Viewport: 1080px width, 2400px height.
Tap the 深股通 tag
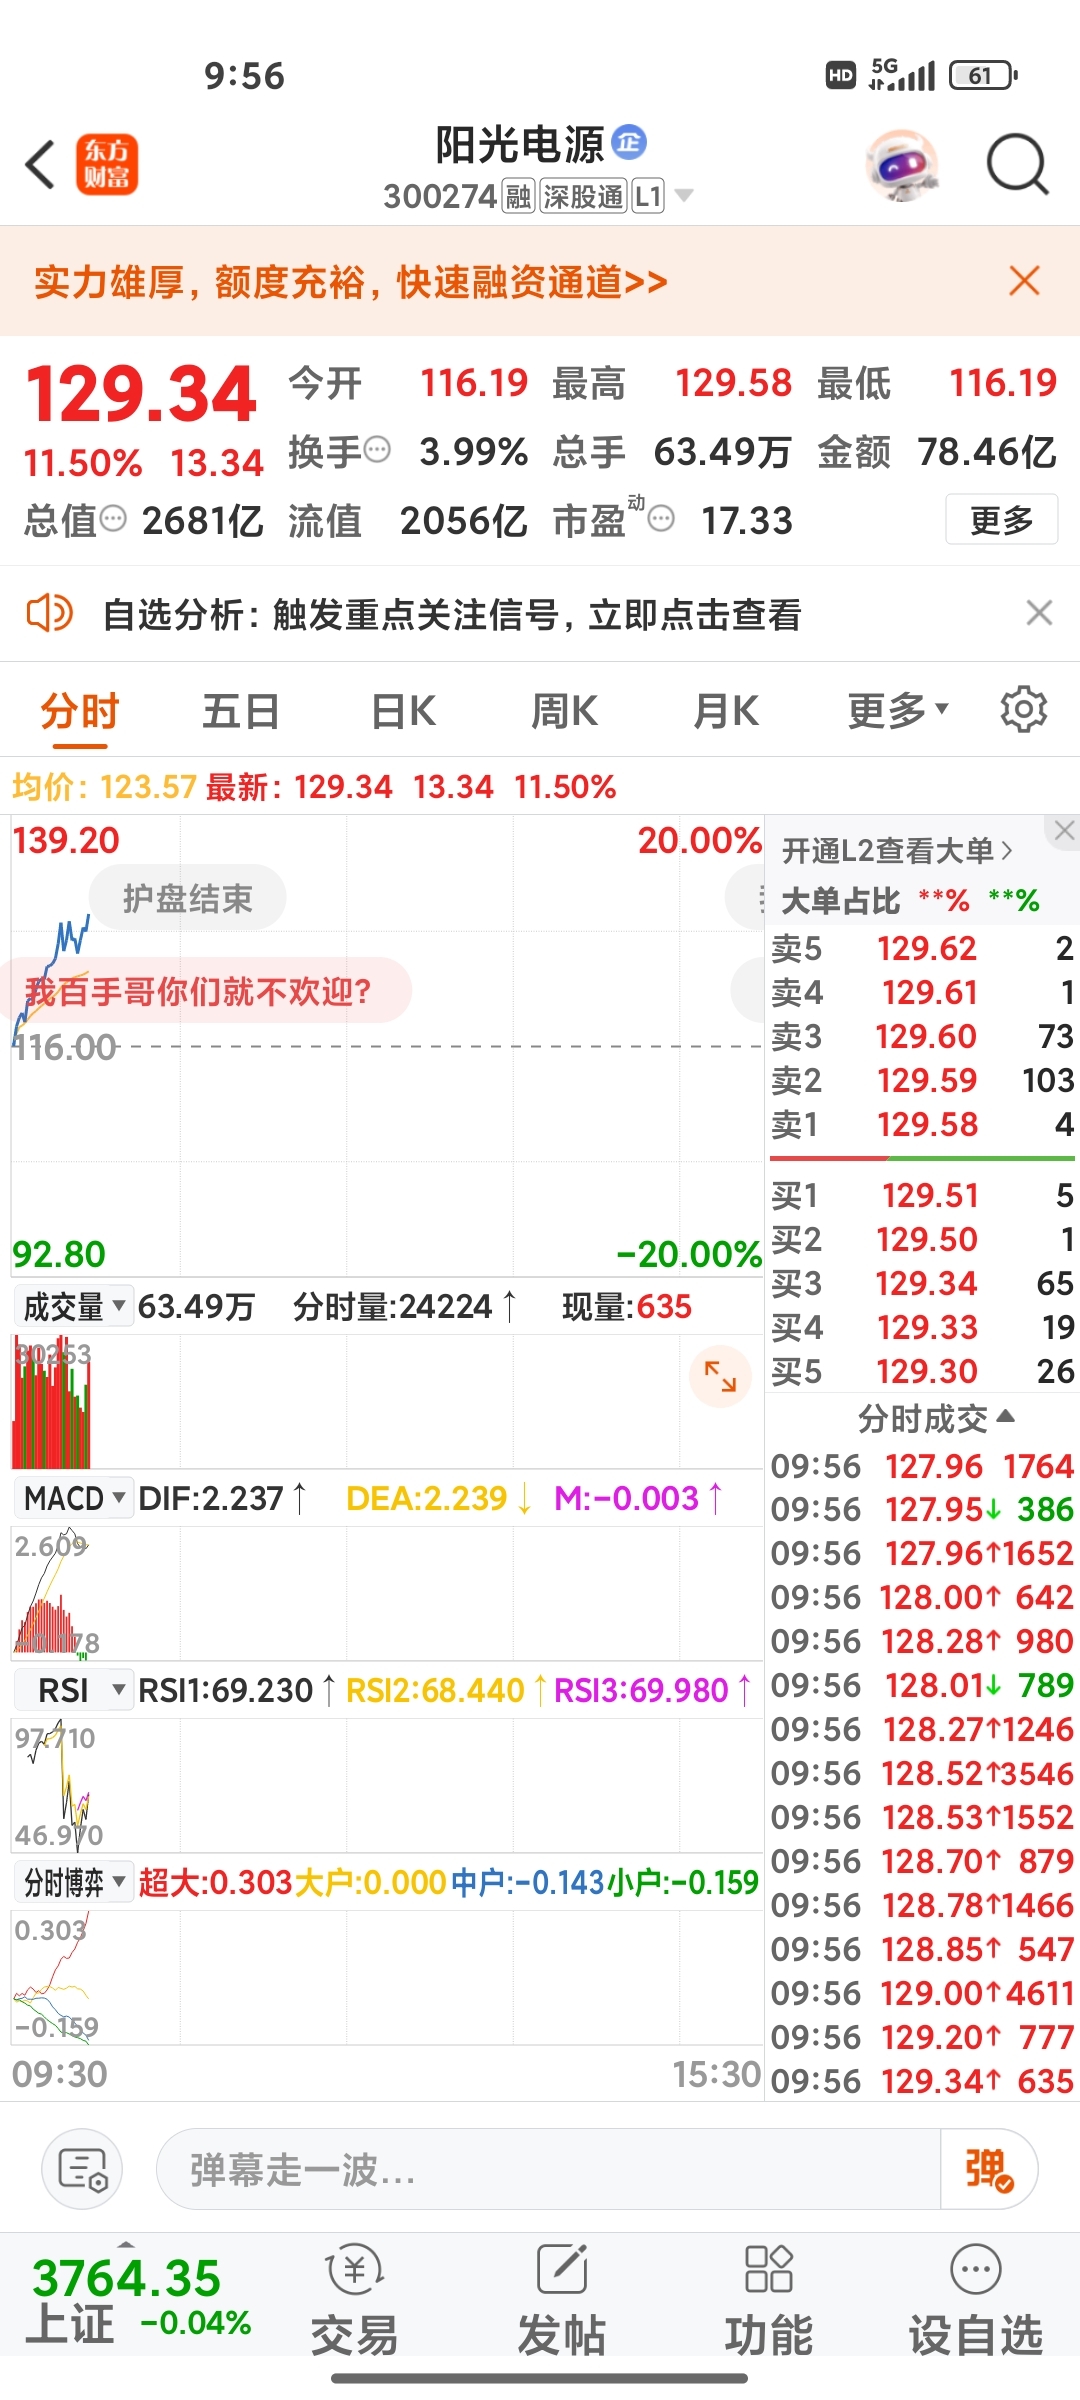click(x=583, y=196)
